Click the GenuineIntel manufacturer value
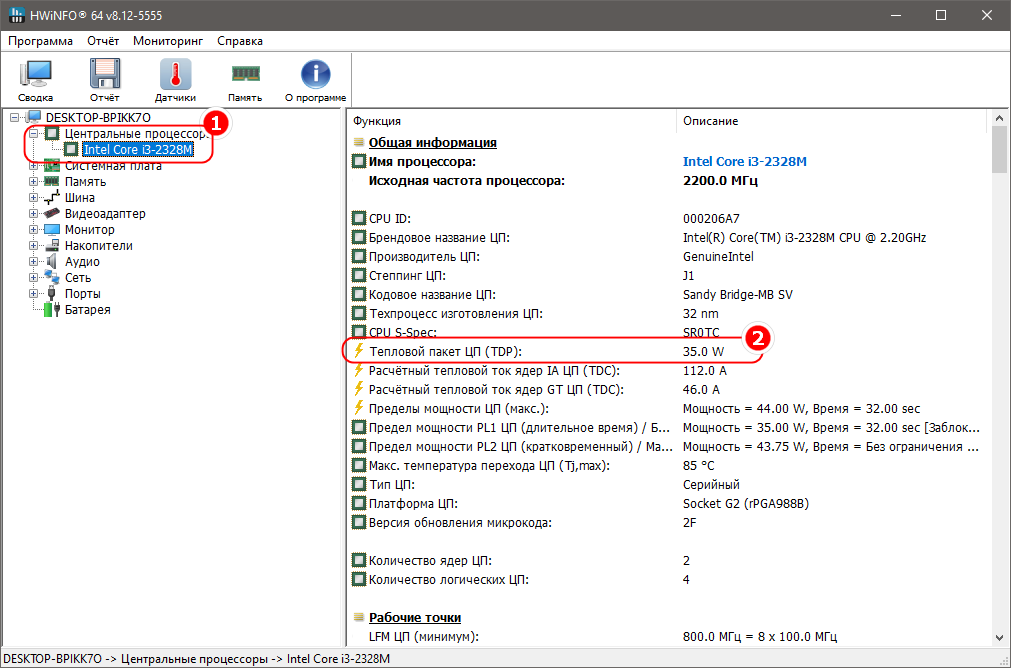Screen dimensions: 1011x668 [x=718, y=257]
